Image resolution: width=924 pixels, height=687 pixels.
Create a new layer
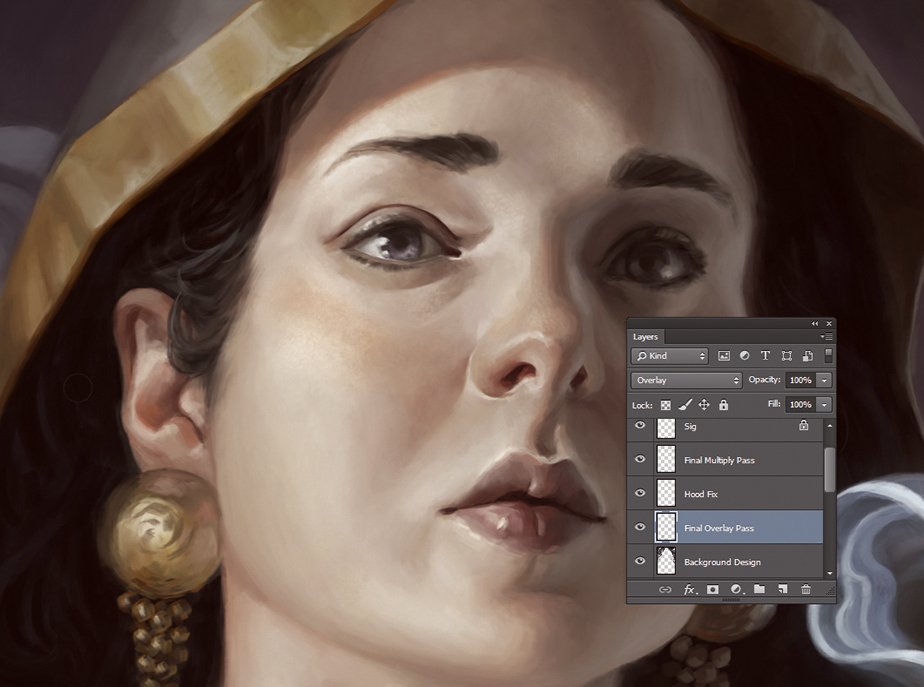point(783,589)
